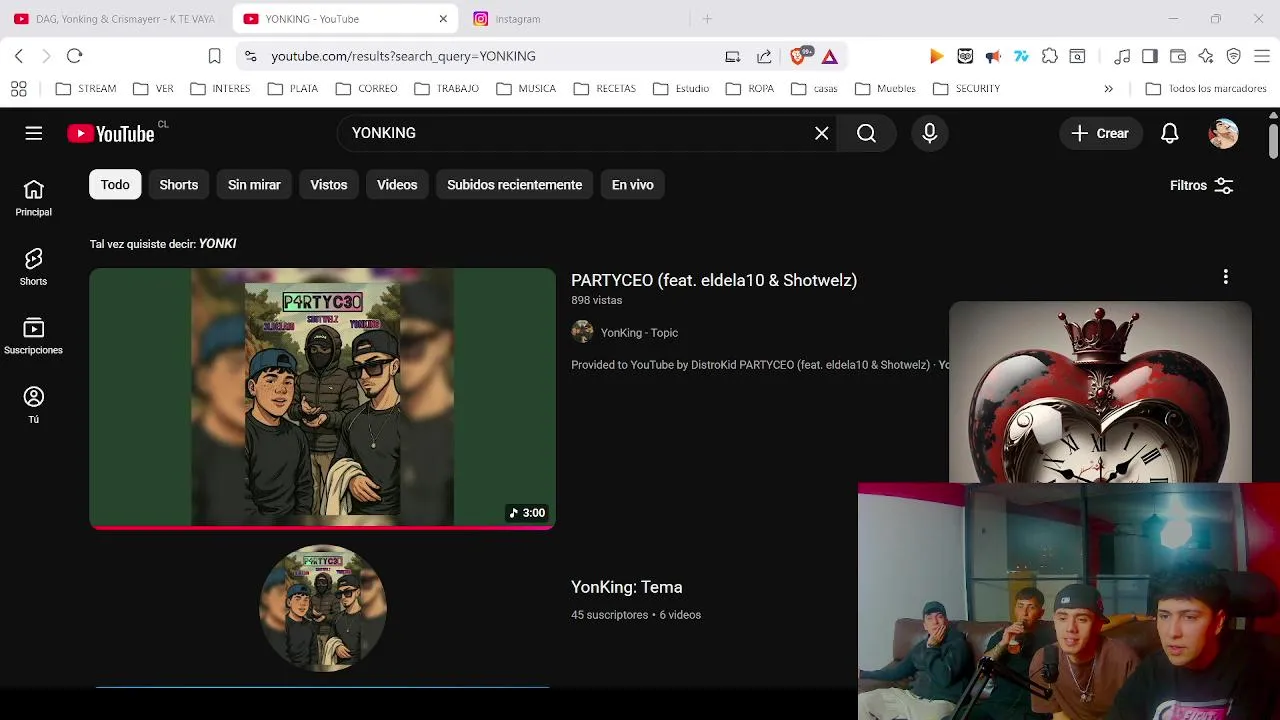Toggle the browser sidebar panel

coord(1150,56)
